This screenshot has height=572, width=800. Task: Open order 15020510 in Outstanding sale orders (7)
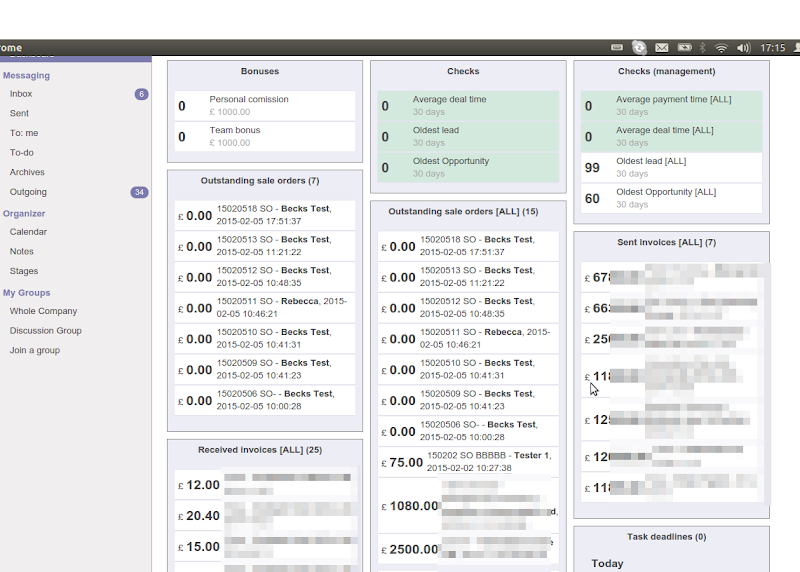click(265, 338)
